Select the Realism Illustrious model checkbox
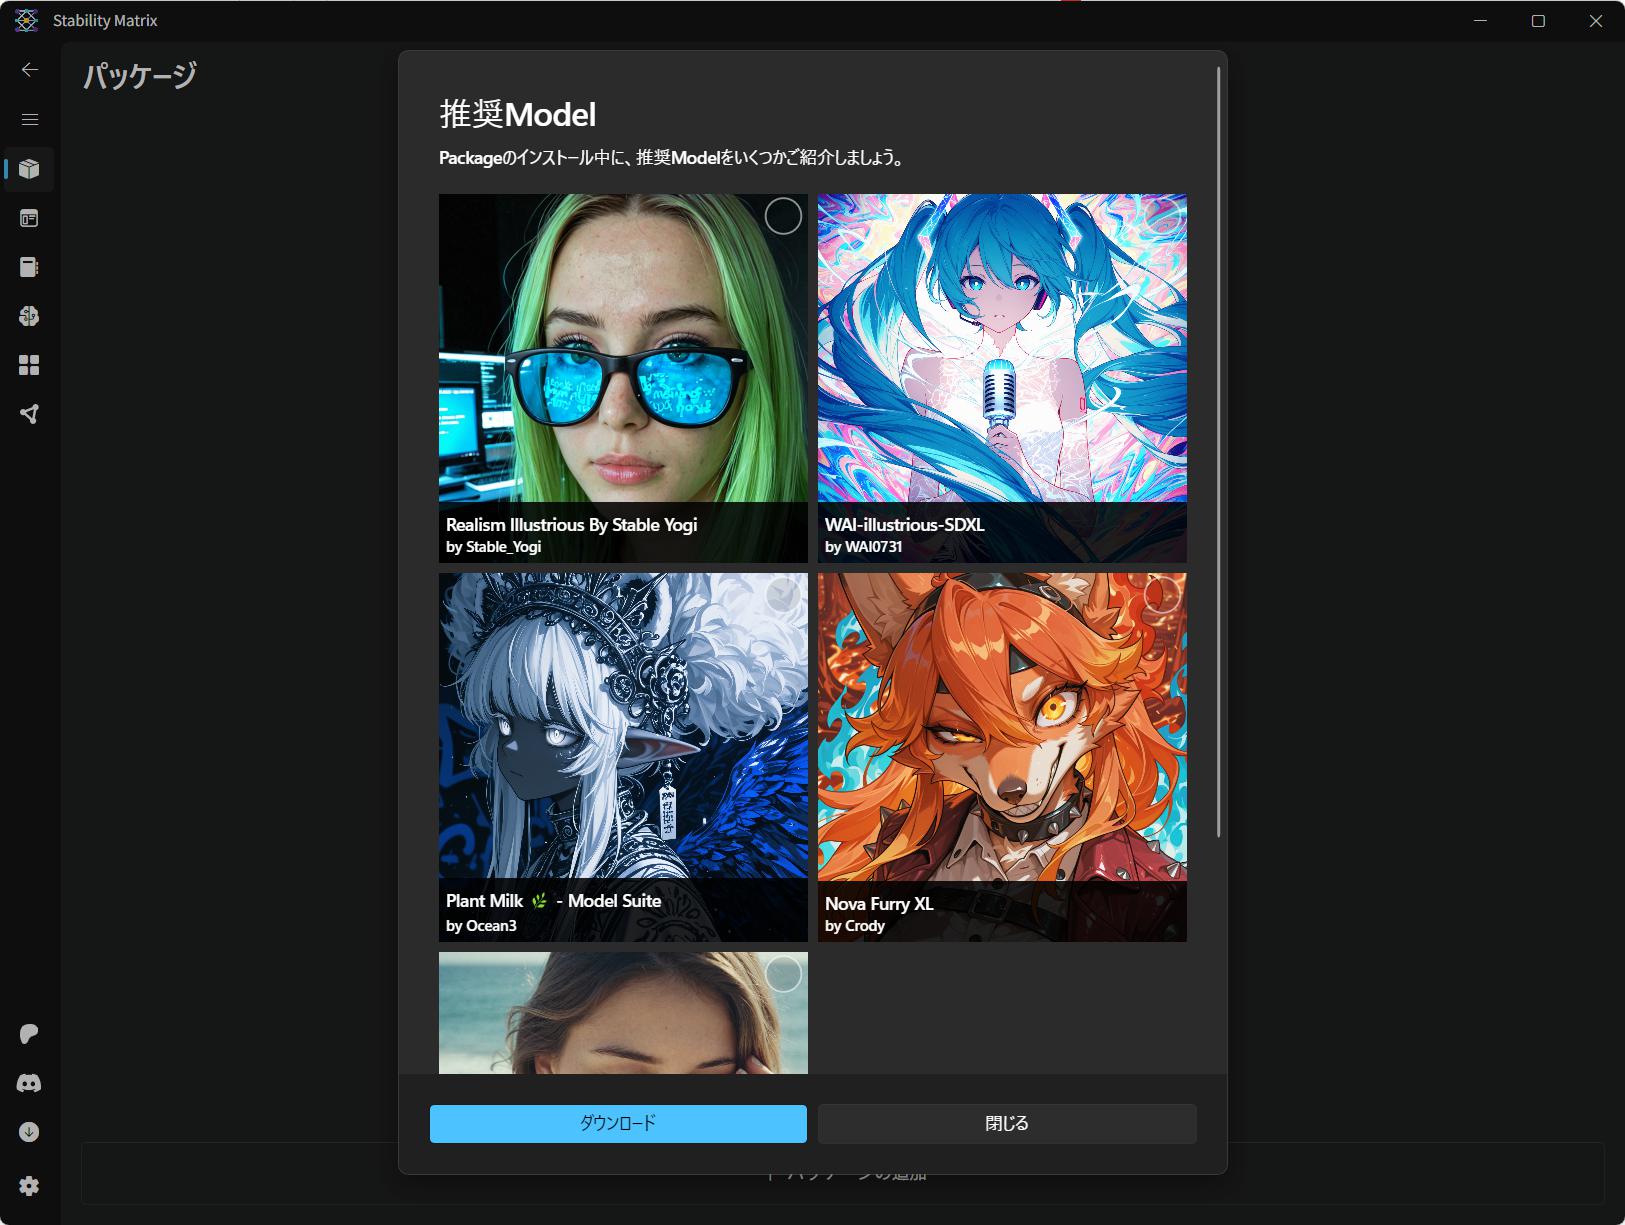This screenshot has width=1625, height=1225. pos(783,216)
